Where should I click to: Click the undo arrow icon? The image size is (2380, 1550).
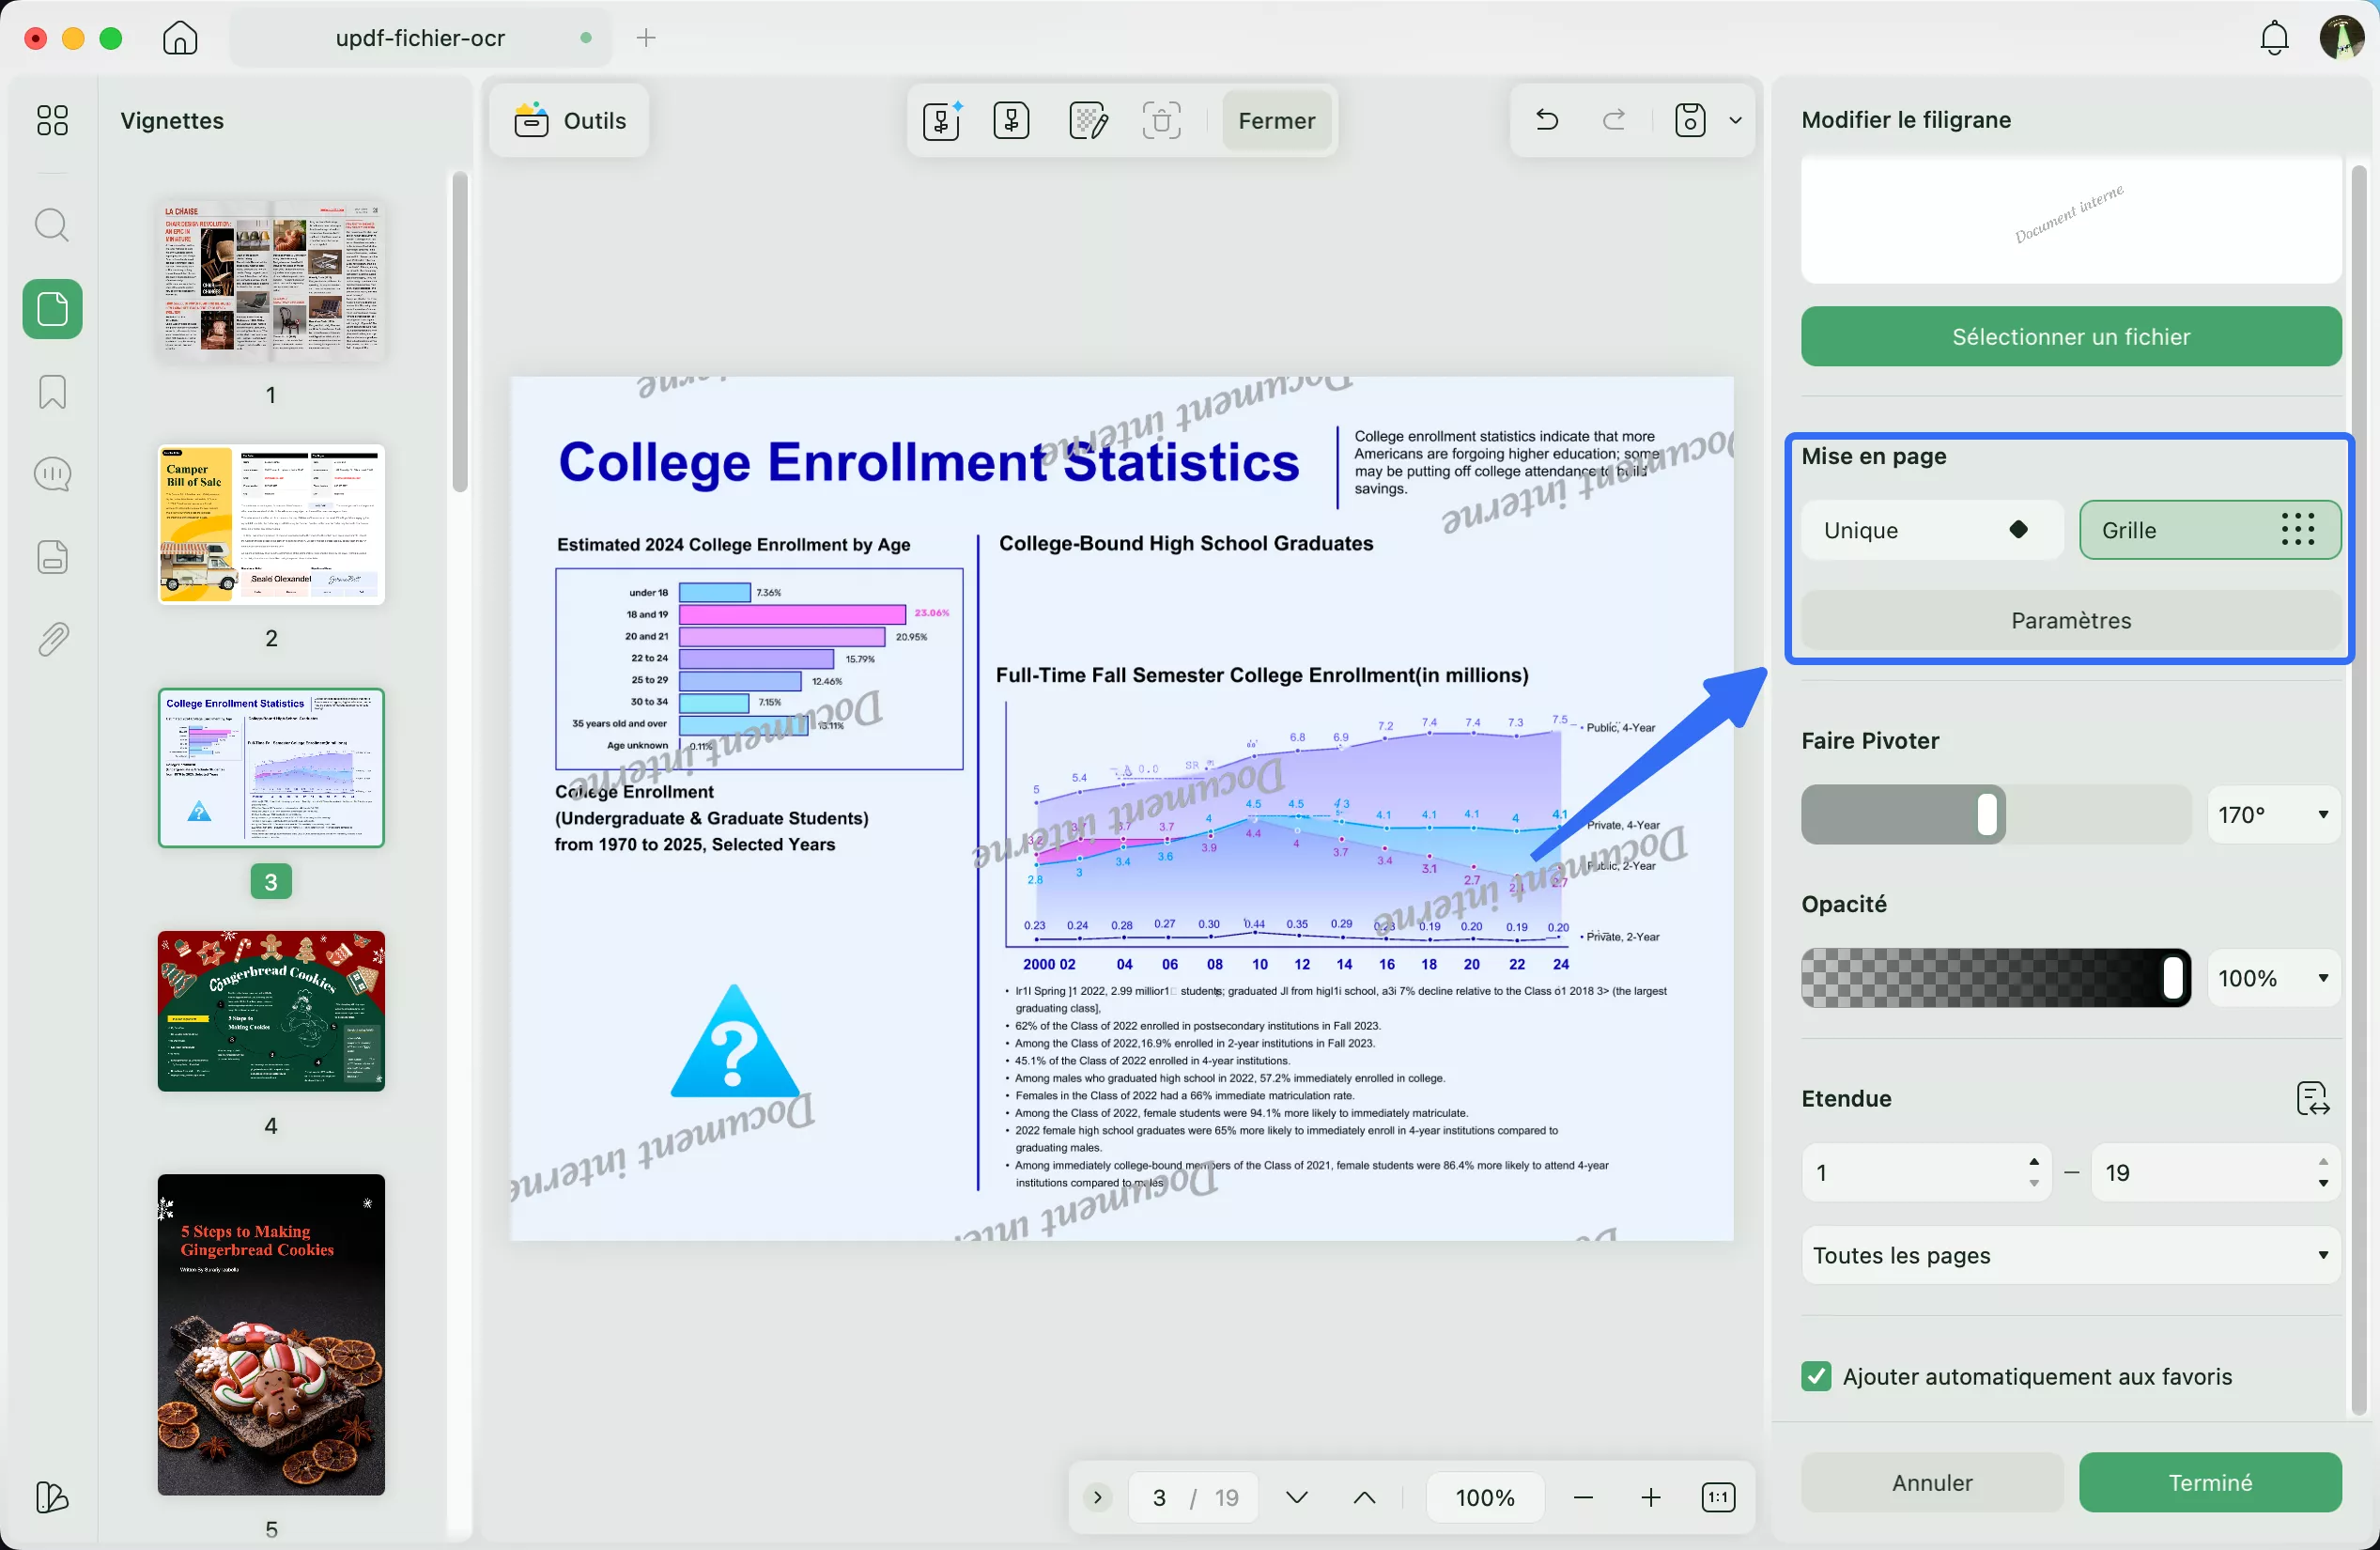pos(1547,121)
